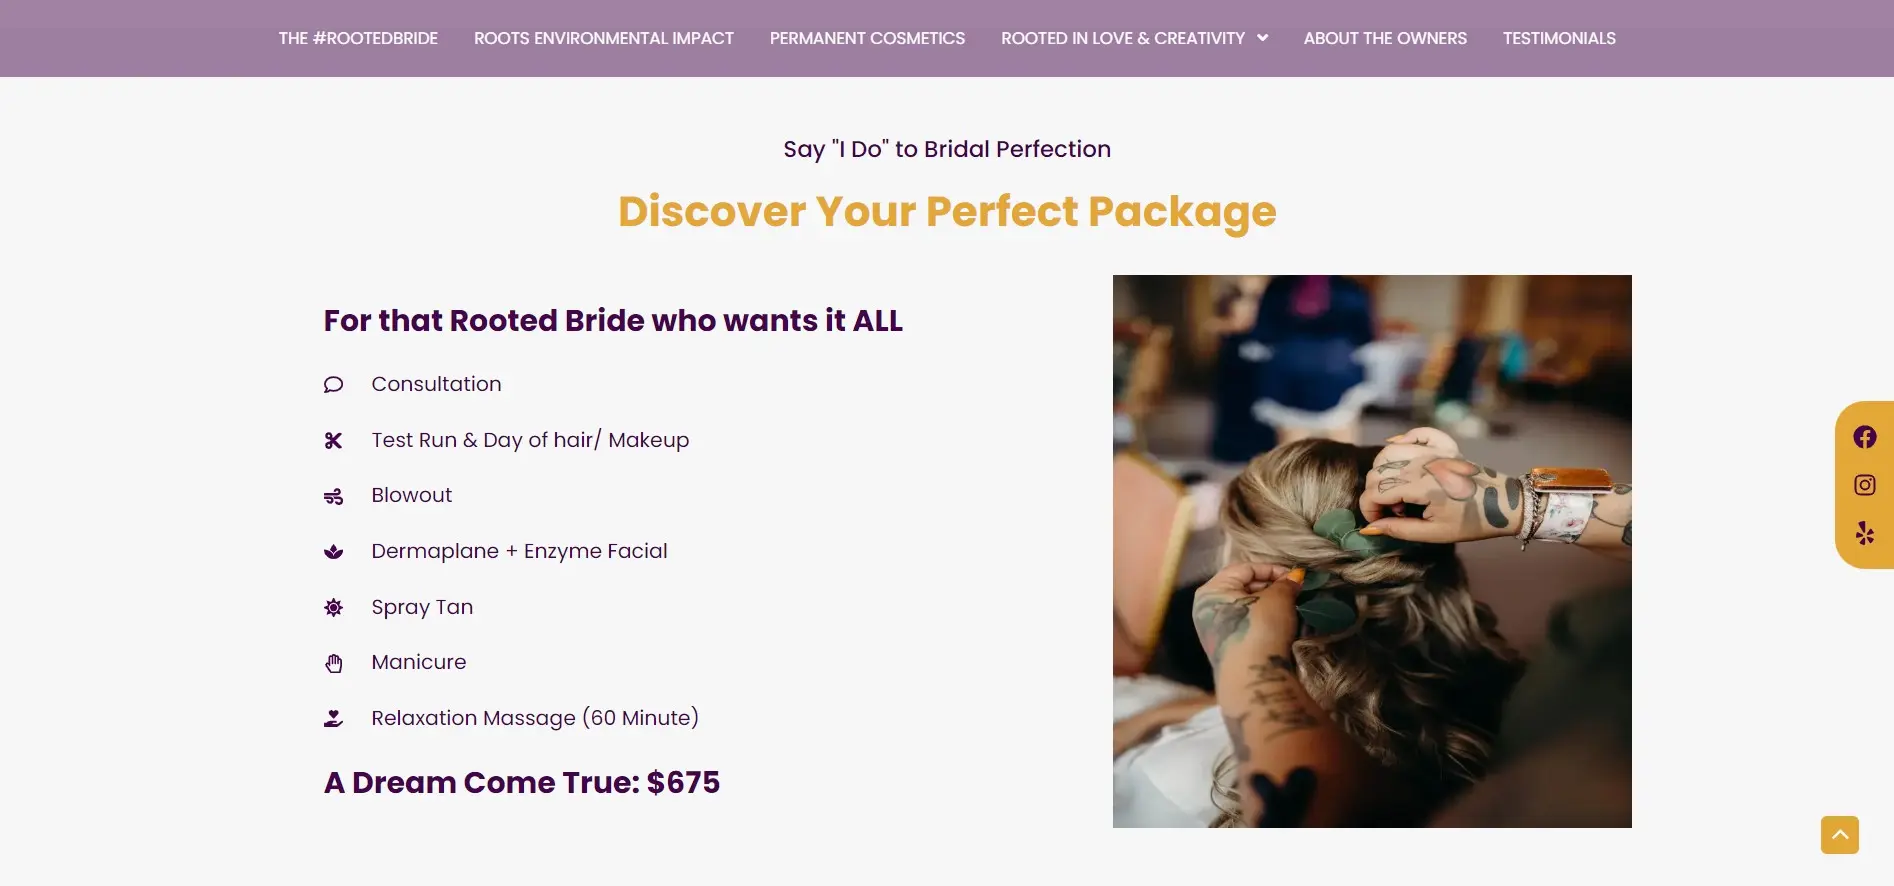
Task: Click the Blowout wind icon
Action: click(334, 496)
